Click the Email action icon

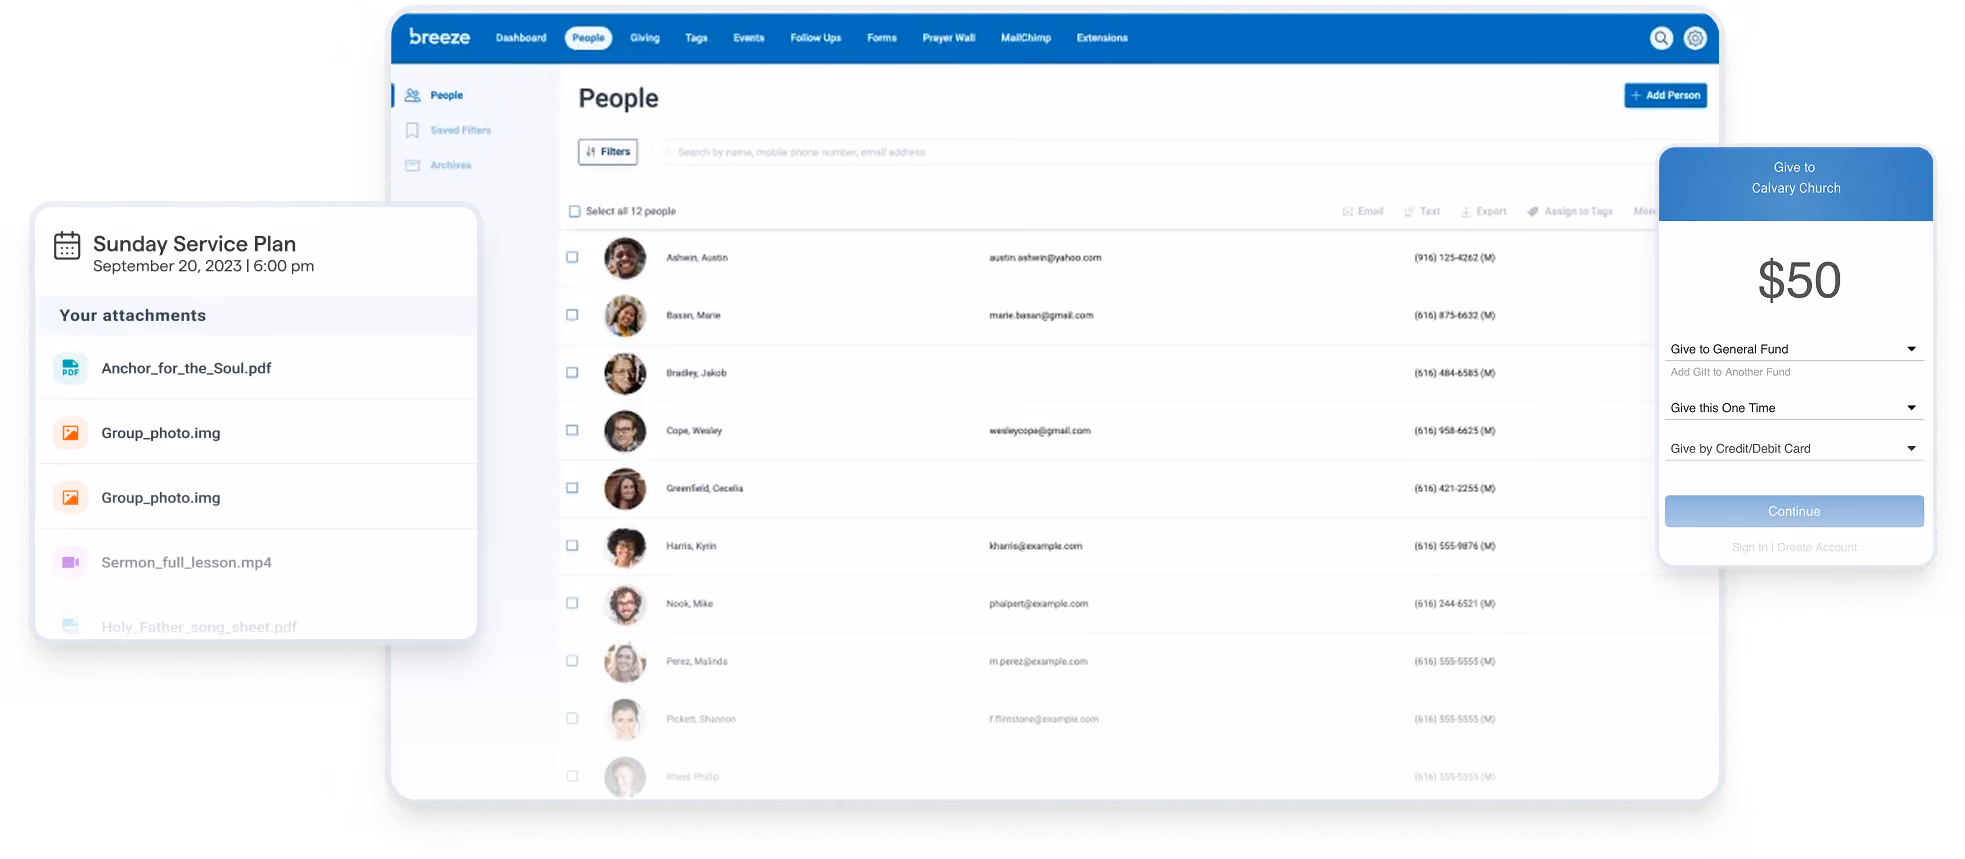tap(1348, 211)
